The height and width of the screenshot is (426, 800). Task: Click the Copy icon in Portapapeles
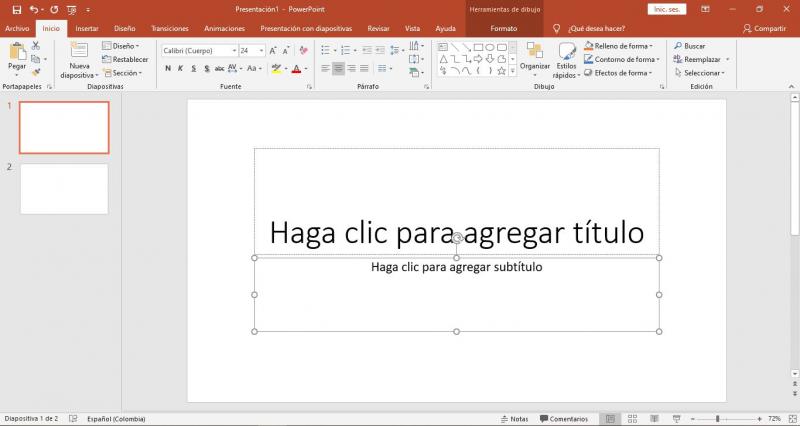[35, 59]
